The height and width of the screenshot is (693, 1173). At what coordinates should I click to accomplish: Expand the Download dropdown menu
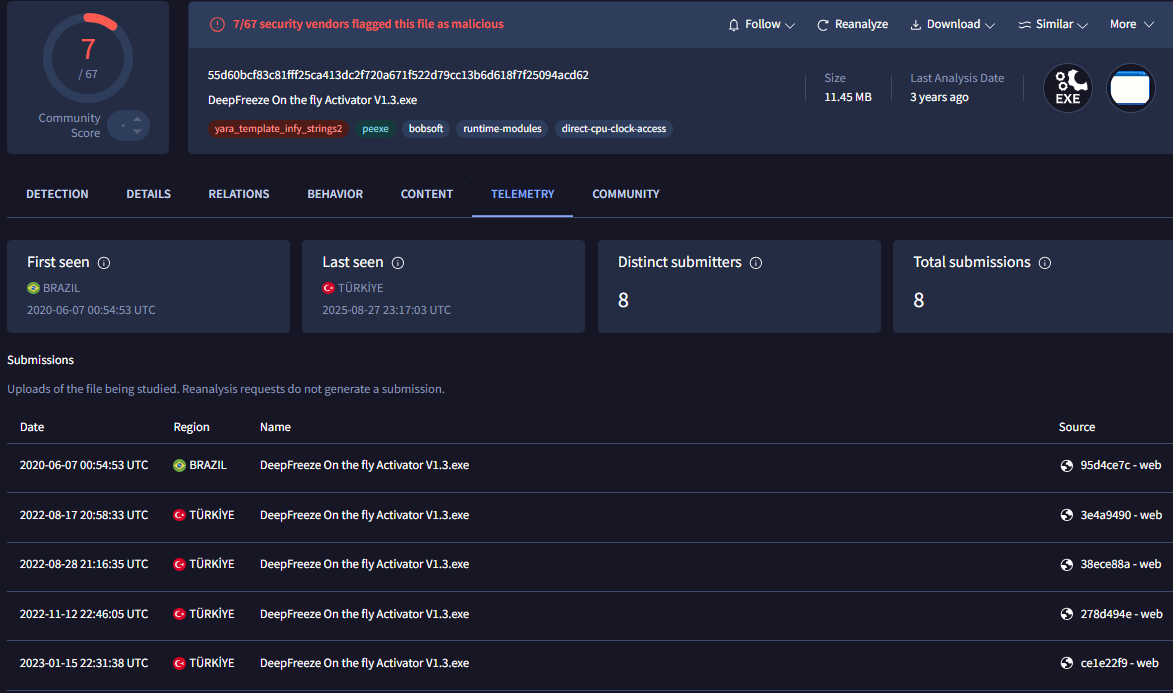tap(952, 24)
